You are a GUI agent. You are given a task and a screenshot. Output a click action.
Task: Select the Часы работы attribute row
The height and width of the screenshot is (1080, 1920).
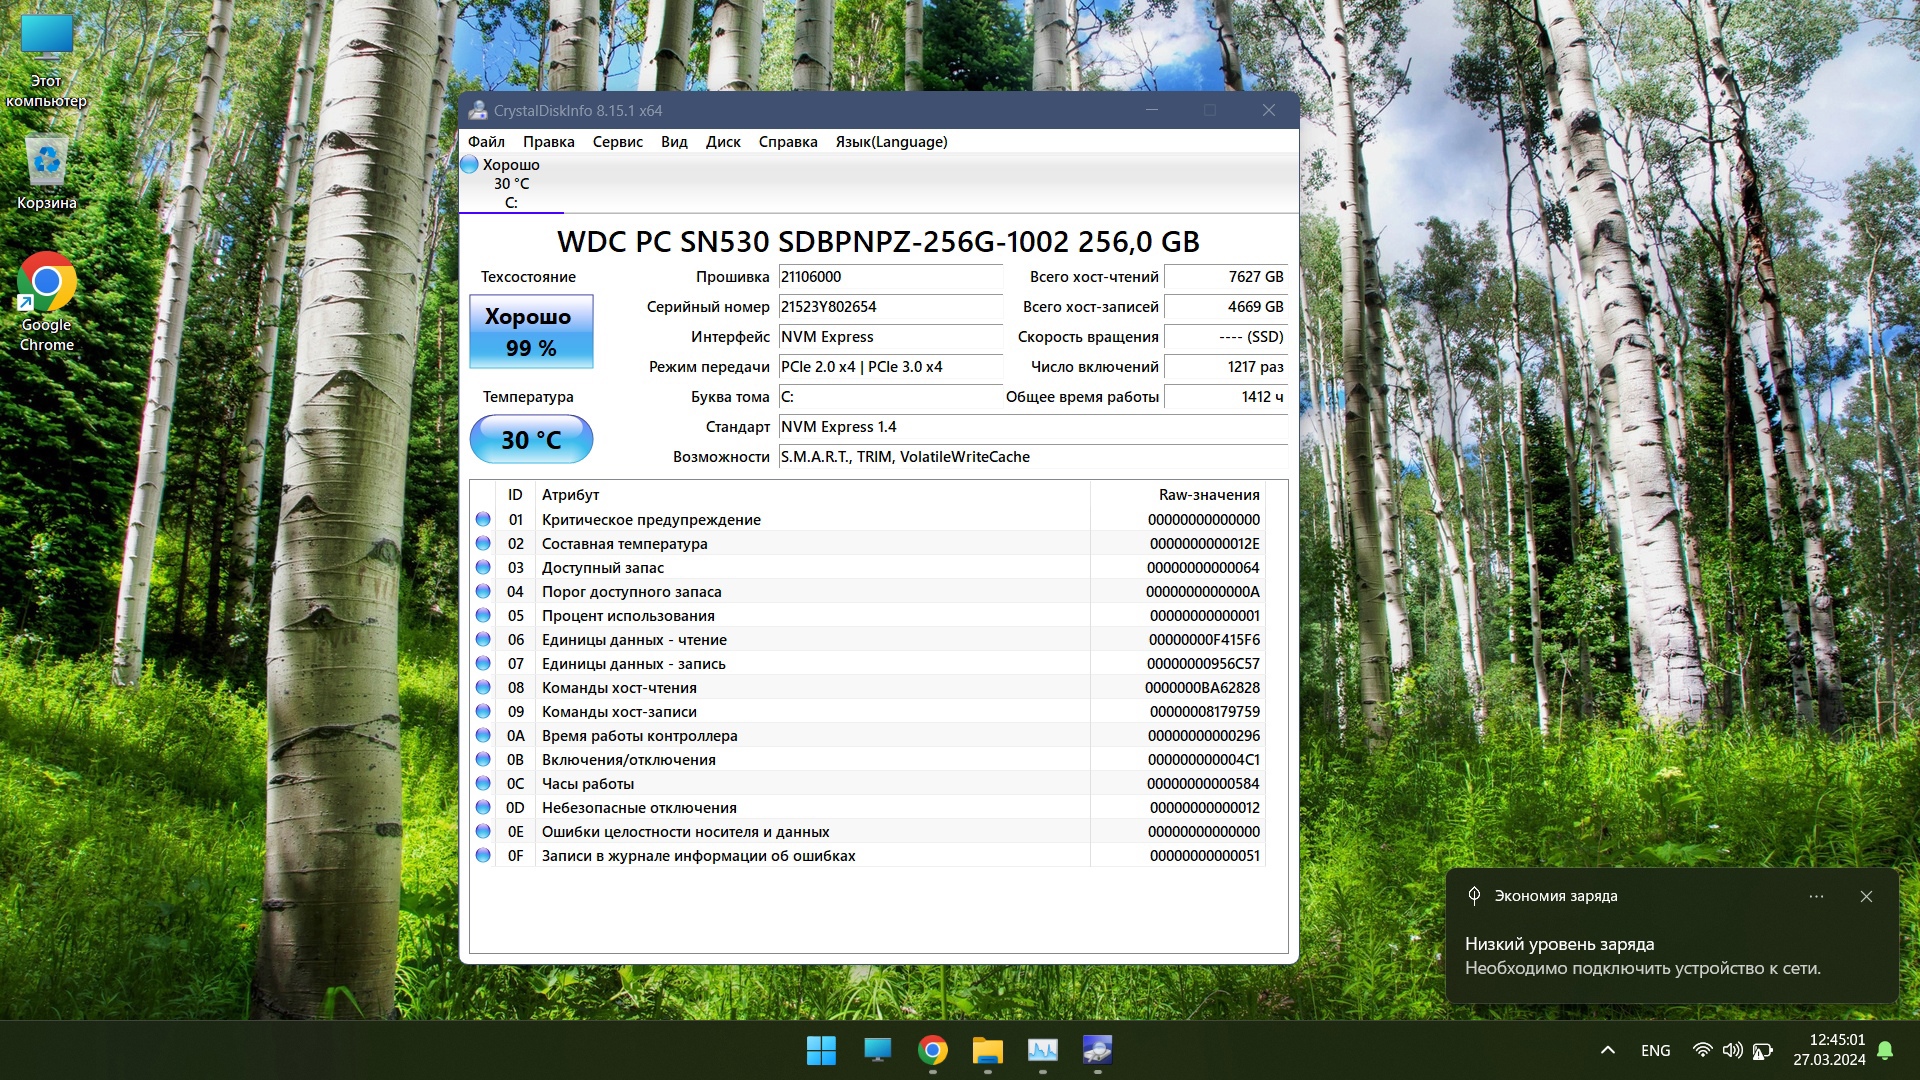click(x=868, y=784)
